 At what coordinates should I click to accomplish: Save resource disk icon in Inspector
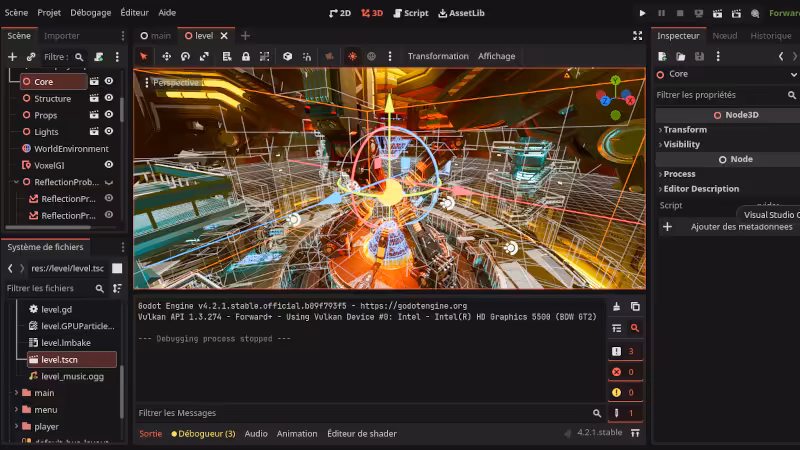click(x=699, y=56)
